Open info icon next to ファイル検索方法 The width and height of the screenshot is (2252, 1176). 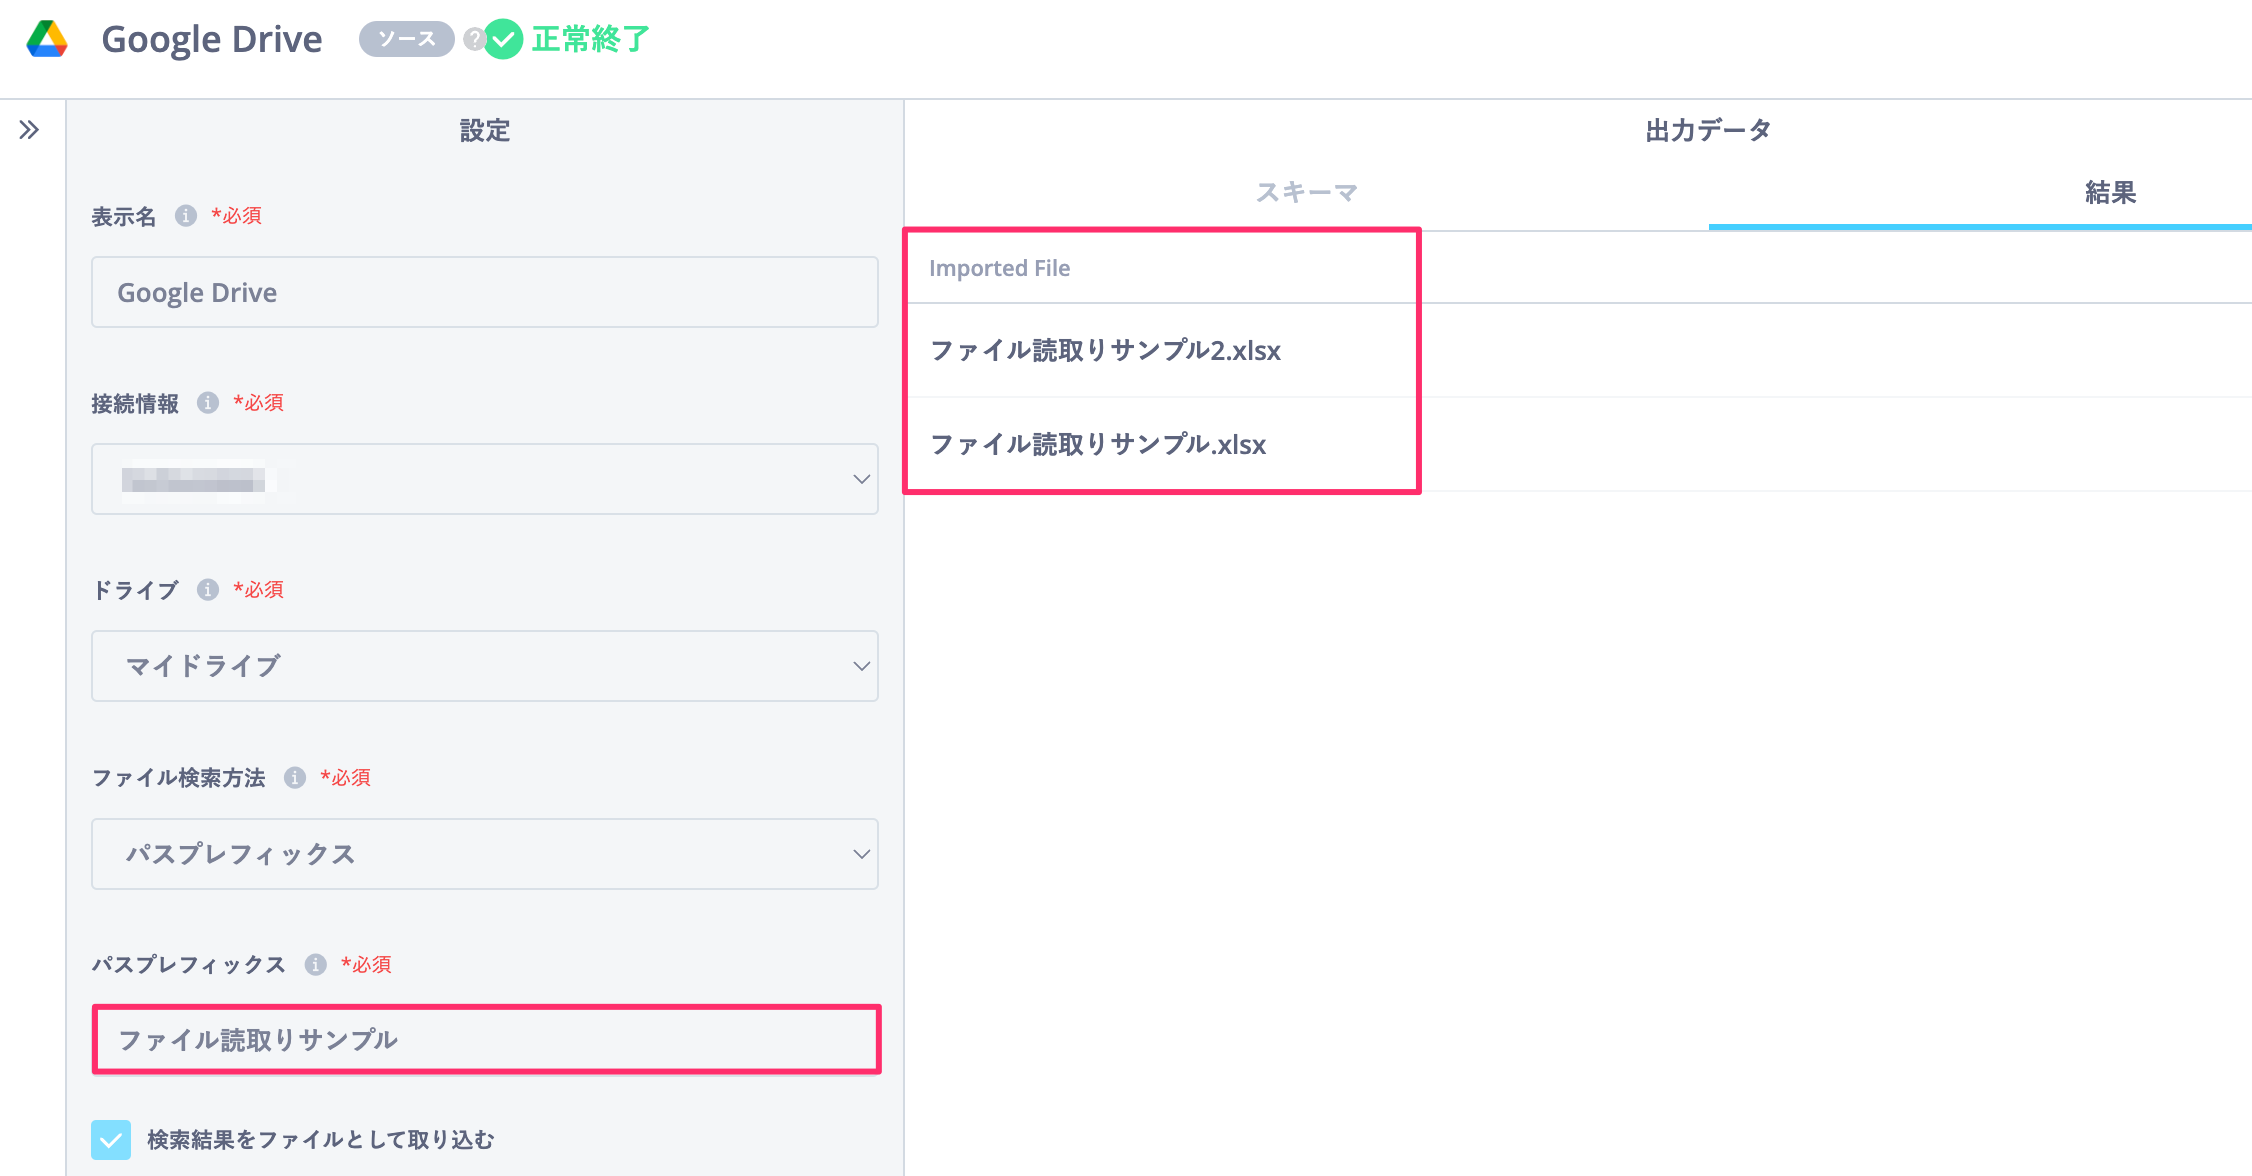[295, 777]
